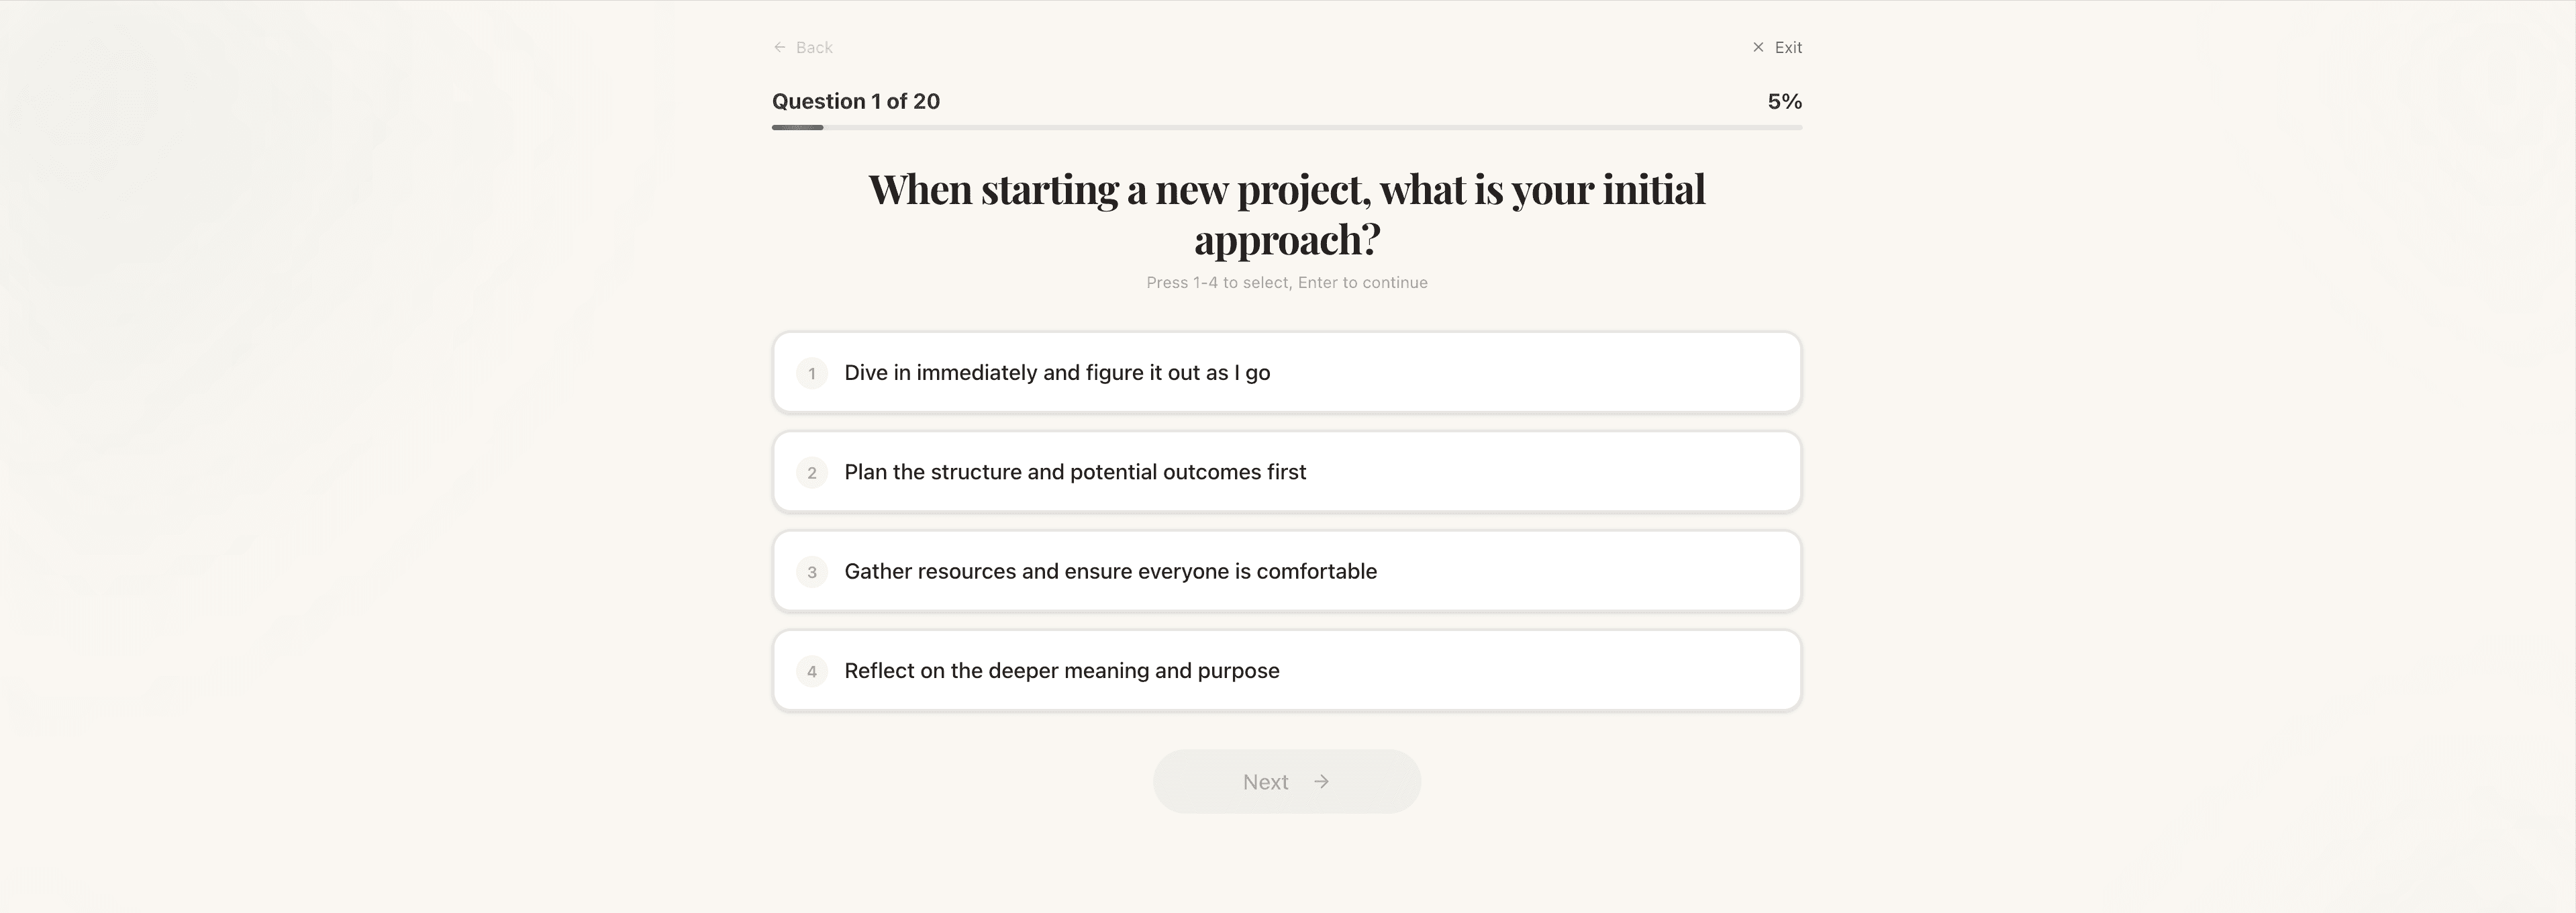Click the 'Press 1-4 to select' hint text
This screenshot has height=913, width=2576.
1286,282
